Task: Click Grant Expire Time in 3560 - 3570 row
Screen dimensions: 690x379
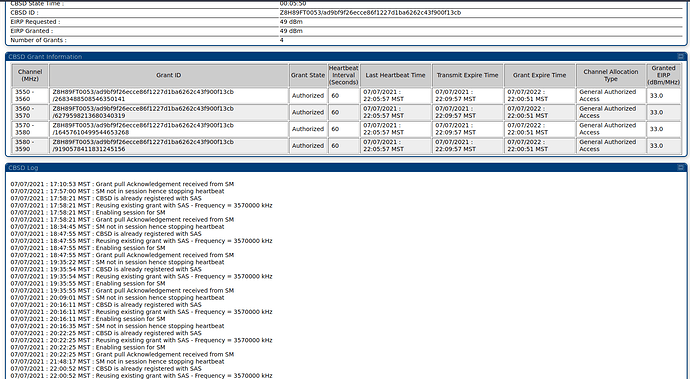Action: click(540, 112)
